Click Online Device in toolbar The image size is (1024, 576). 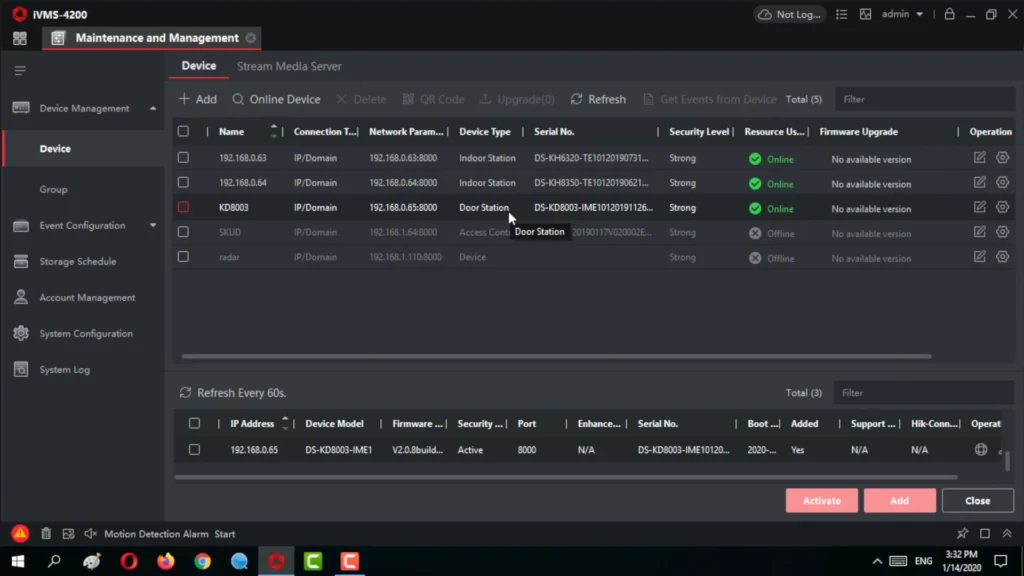click(276, 99)
